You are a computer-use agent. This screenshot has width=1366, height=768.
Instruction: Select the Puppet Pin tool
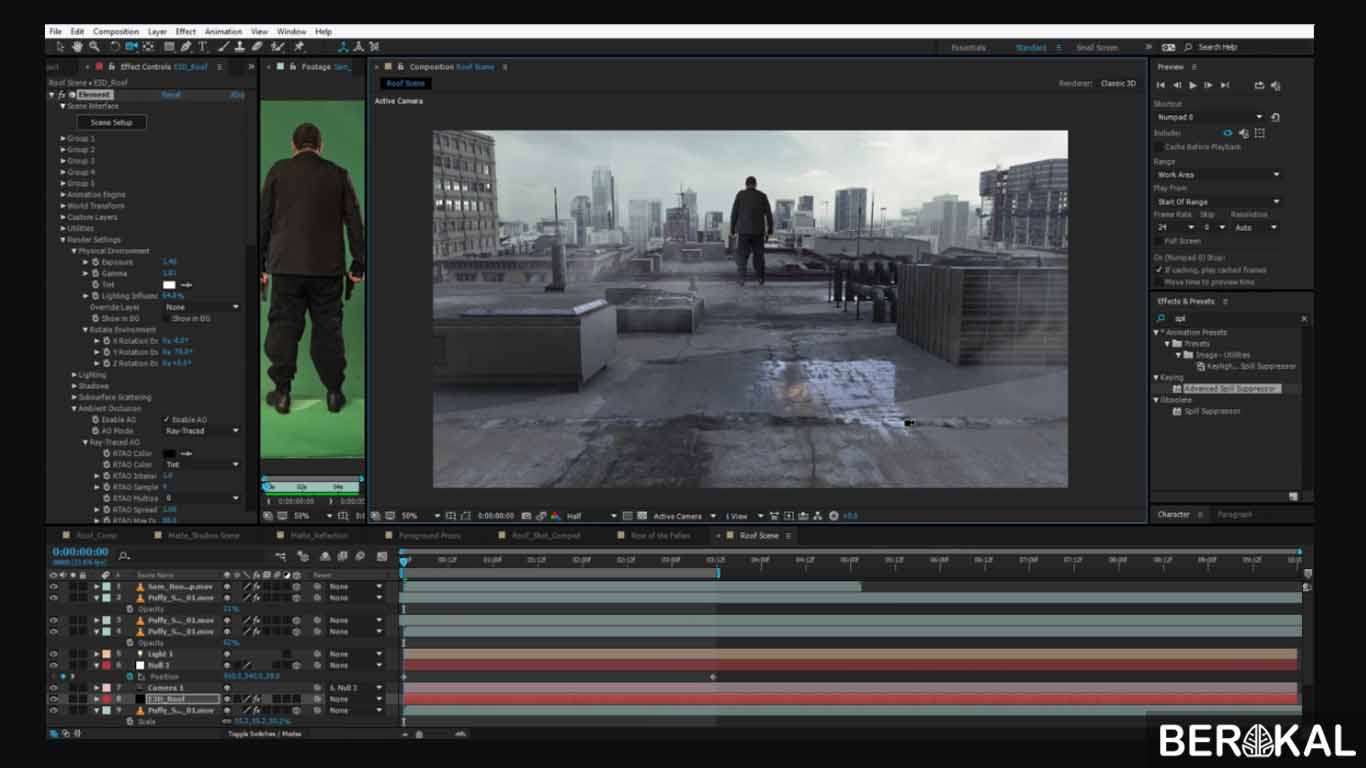(300, 47)
